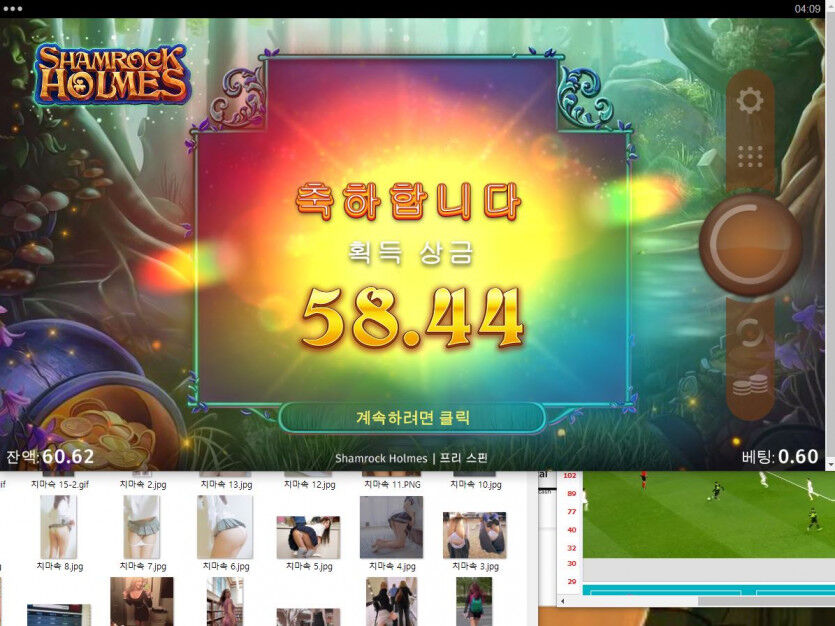Screen dimensions: 835x626
Task: Click the file name 치마속 15-2.gif
Action: coord(60,484)
